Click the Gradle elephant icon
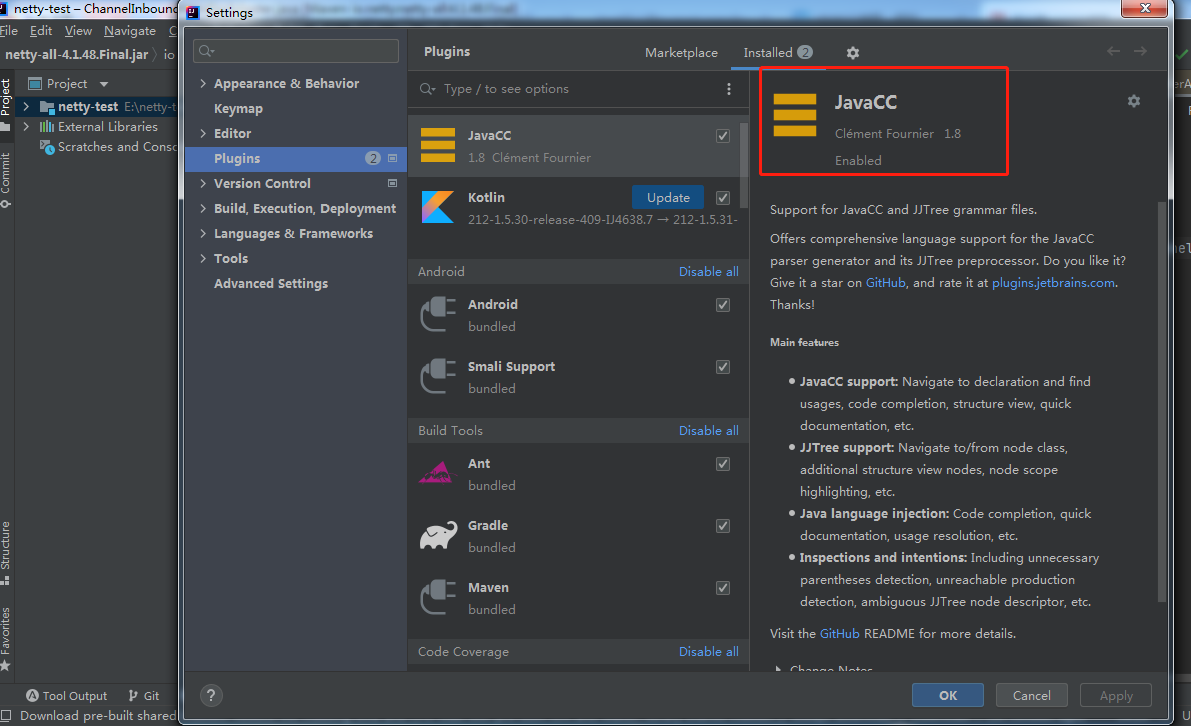Viewport: 1191px width, 726px height. (438, 535)
